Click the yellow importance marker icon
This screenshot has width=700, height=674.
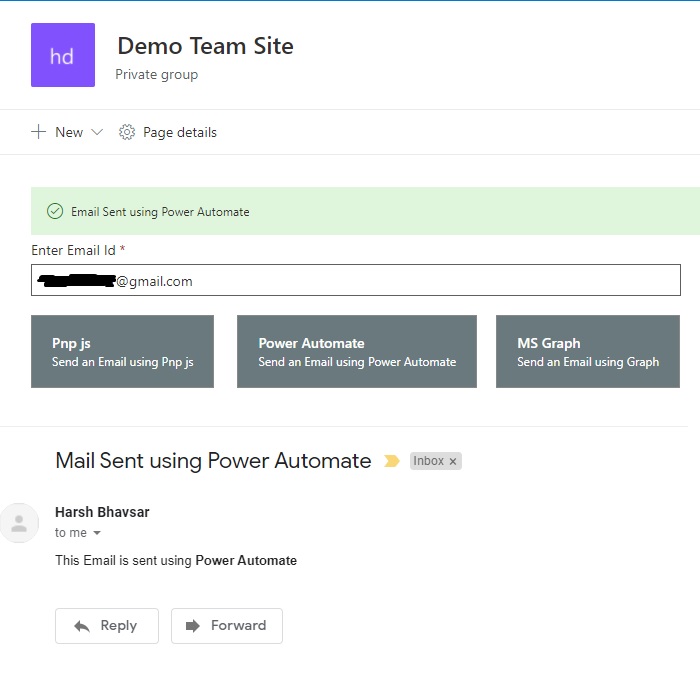pyautogui.click(x=392, y=461)
